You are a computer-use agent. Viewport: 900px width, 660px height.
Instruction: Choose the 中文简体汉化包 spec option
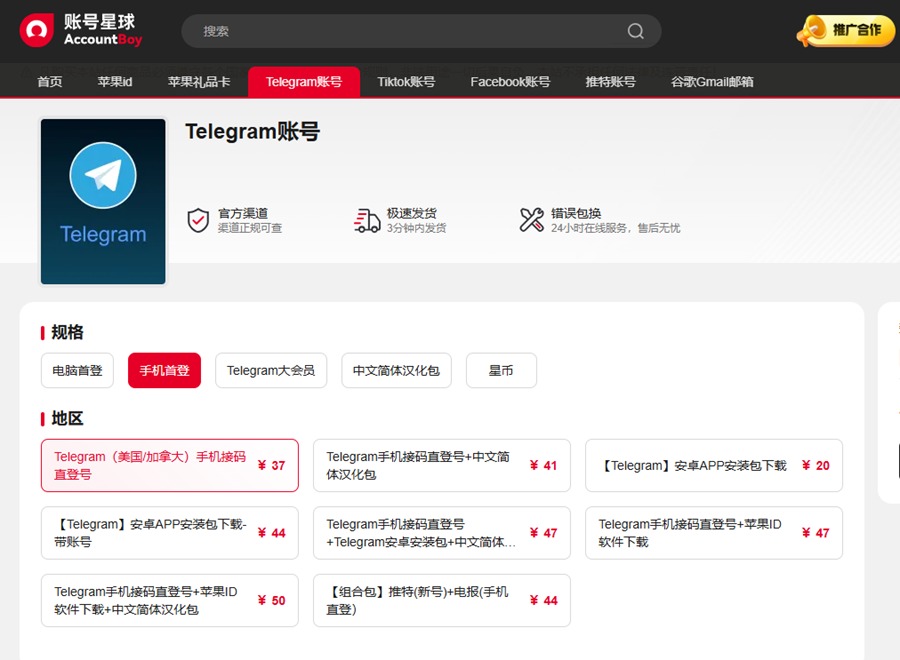[396, 371]
